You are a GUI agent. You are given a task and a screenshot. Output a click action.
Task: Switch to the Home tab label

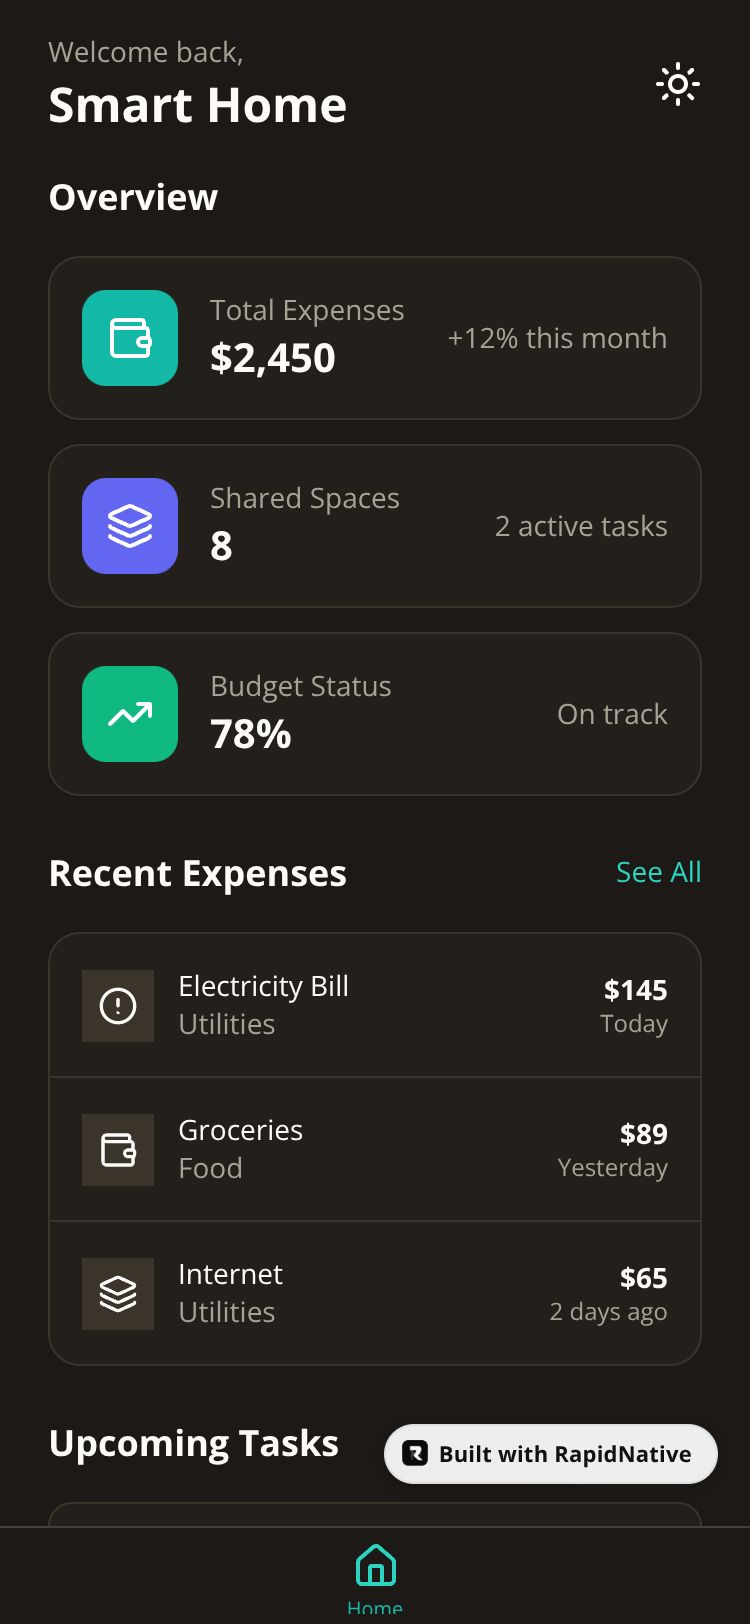[x=375, y=1608]
